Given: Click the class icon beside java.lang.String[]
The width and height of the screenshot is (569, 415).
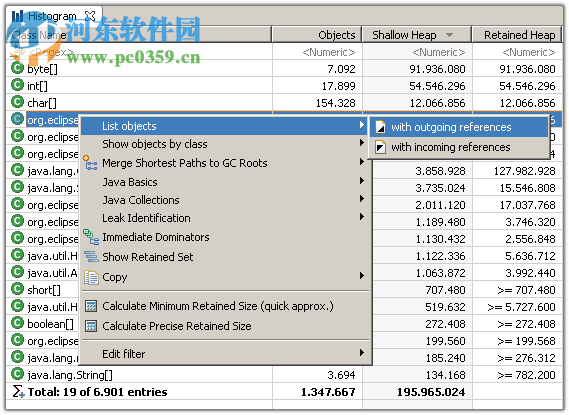Looking at the screenshot, I should tap(17, 374).
